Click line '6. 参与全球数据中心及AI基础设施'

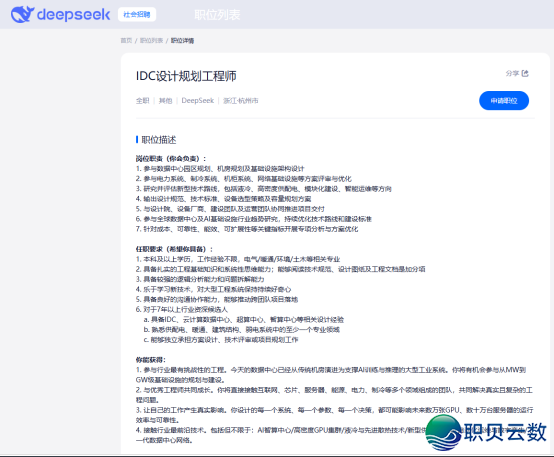[254, 219]
